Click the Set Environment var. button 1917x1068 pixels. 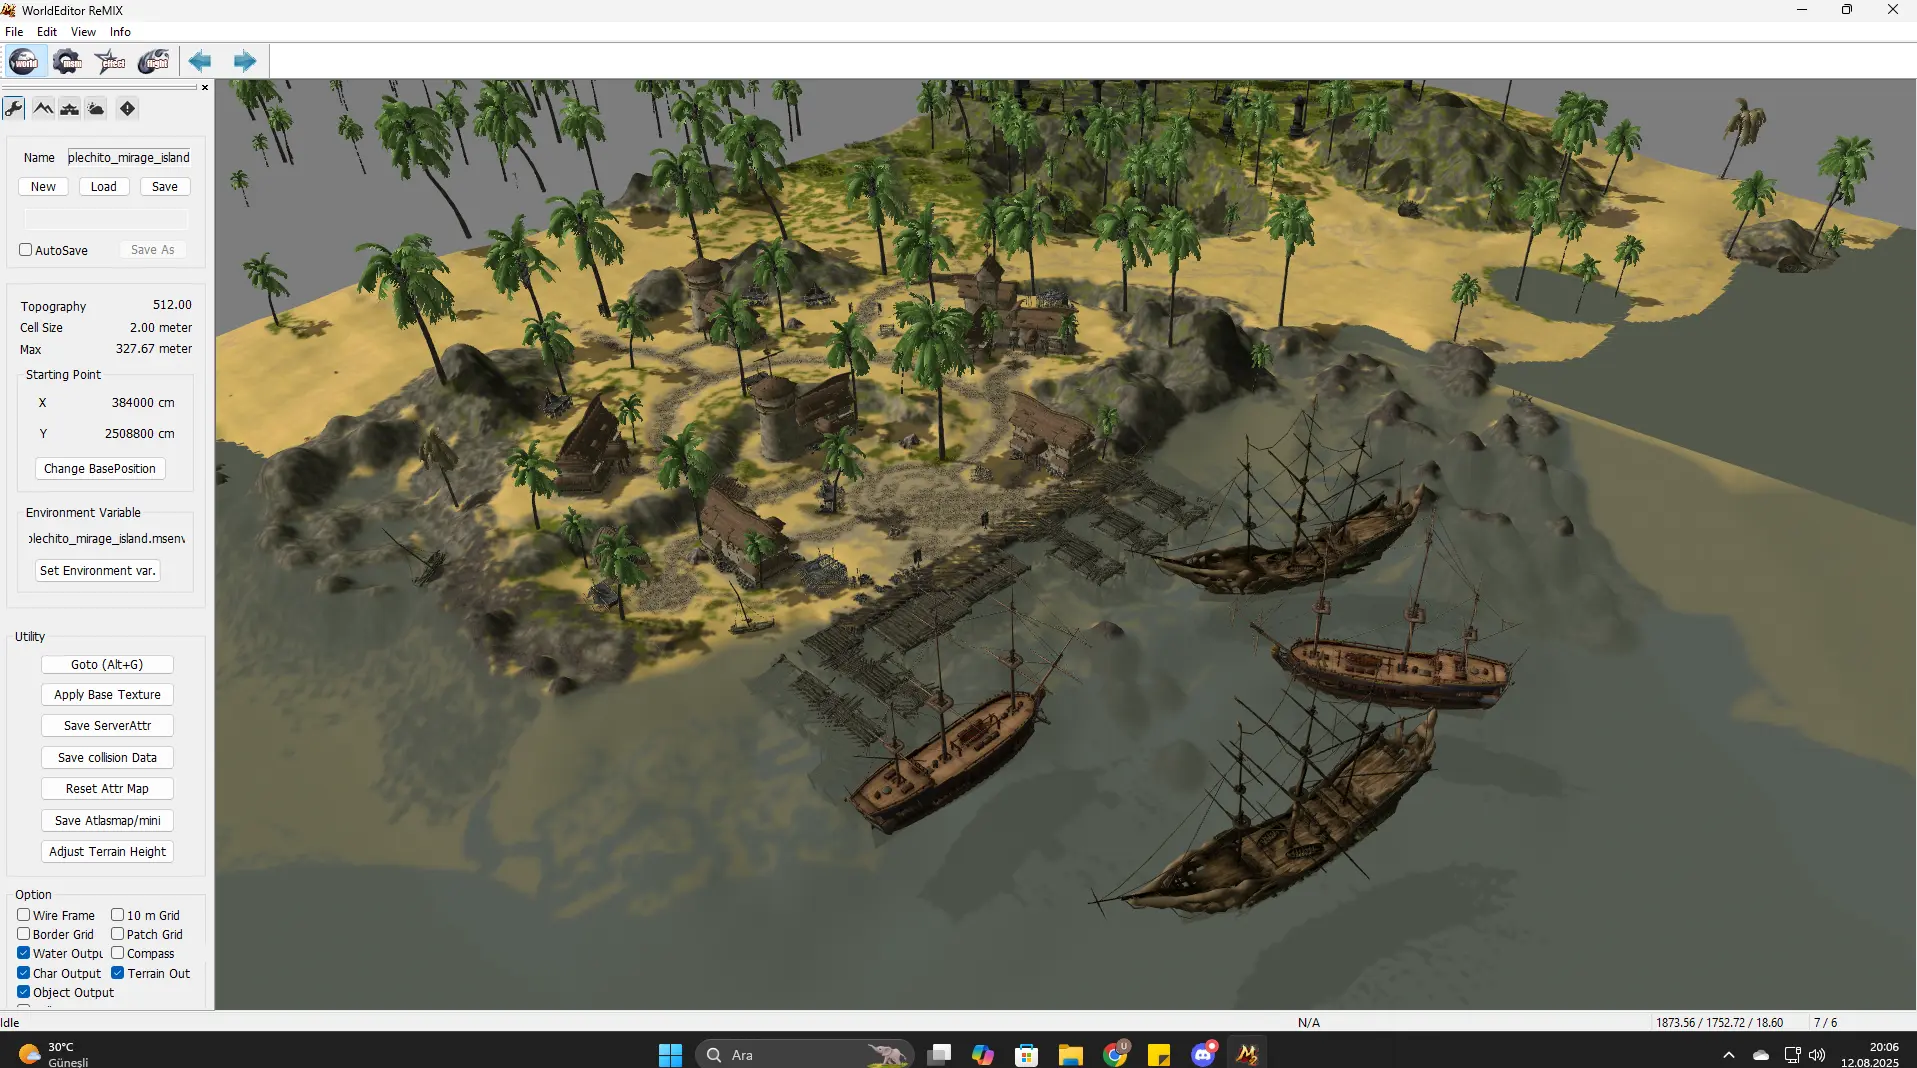(98, 571)
